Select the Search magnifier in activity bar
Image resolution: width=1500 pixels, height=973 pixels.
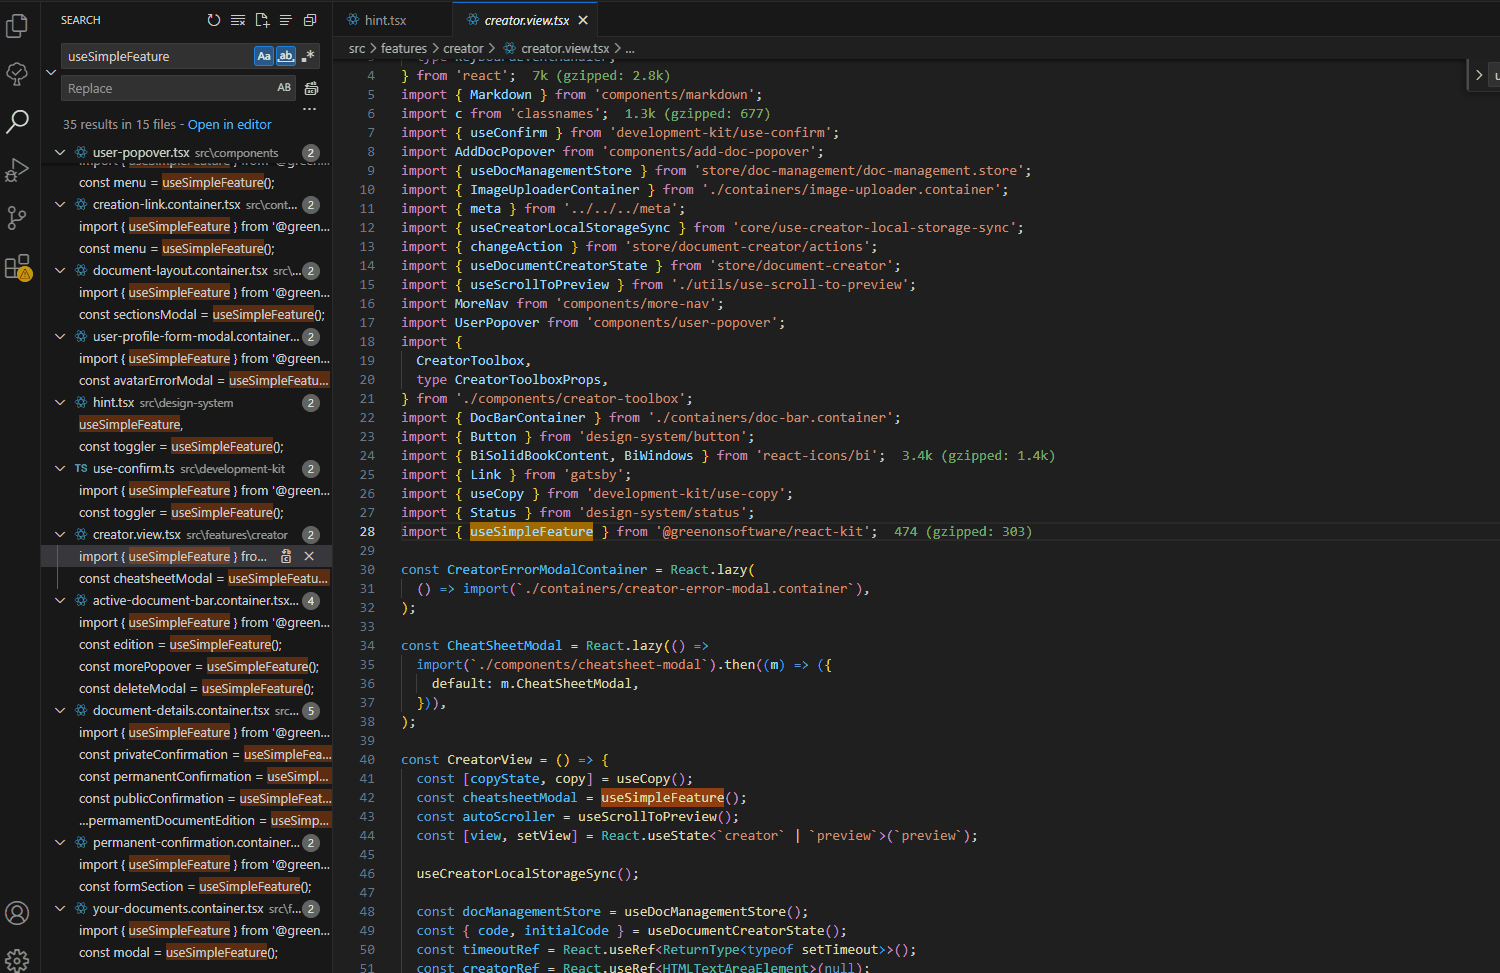coord(17,121)
